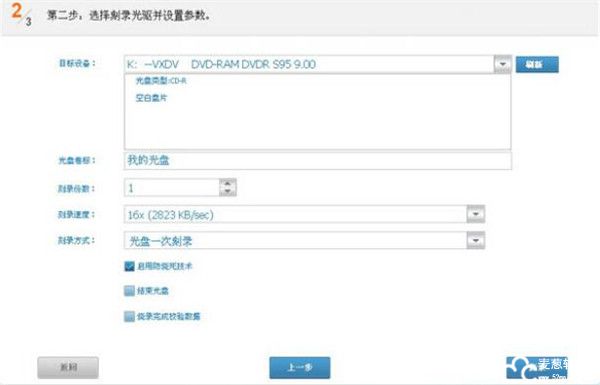This screenshot has width=600, height=385.
Task: Uncheck the enabled burn-proof technology checkbox
Action: point(129,266)
